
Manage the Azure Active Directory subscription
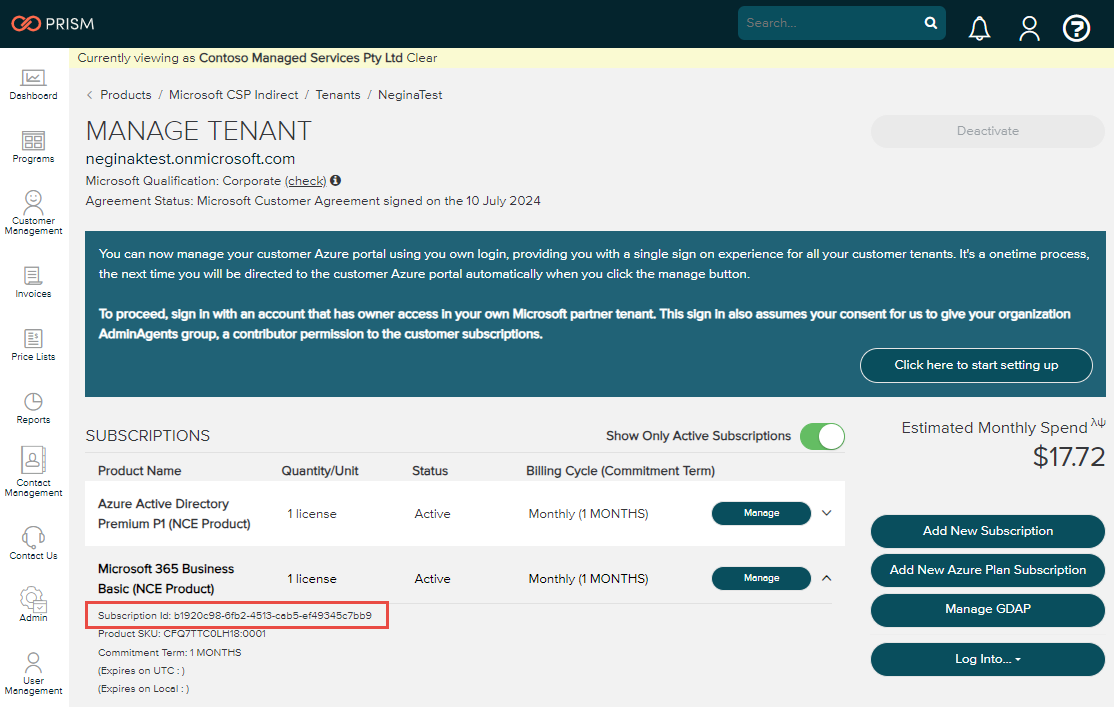click(762, 513)
